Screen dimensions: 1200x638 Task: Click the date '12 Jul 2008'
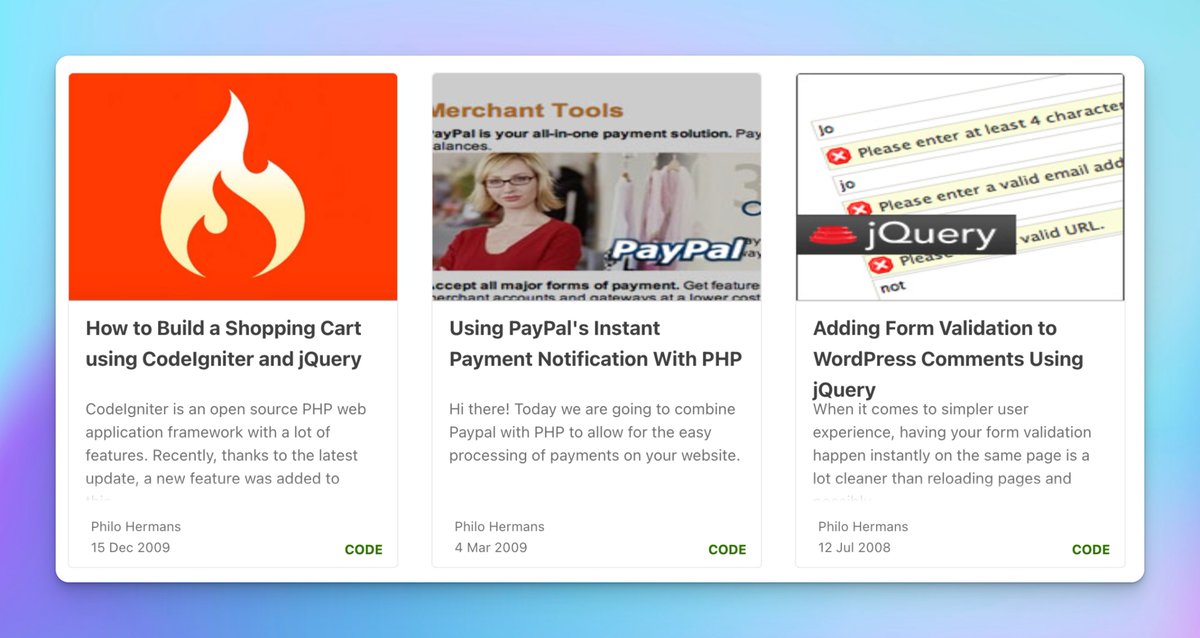click(854, 547)
